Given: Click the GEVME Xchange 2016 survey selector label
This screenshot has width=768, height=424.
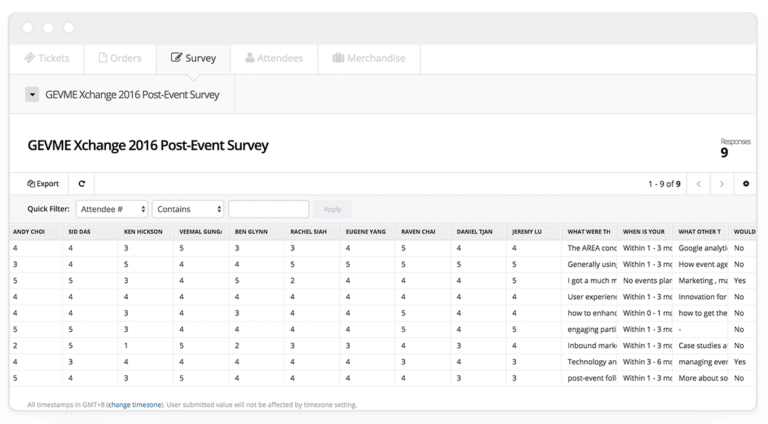Looking at the screenshot, I should coord(132,94).
